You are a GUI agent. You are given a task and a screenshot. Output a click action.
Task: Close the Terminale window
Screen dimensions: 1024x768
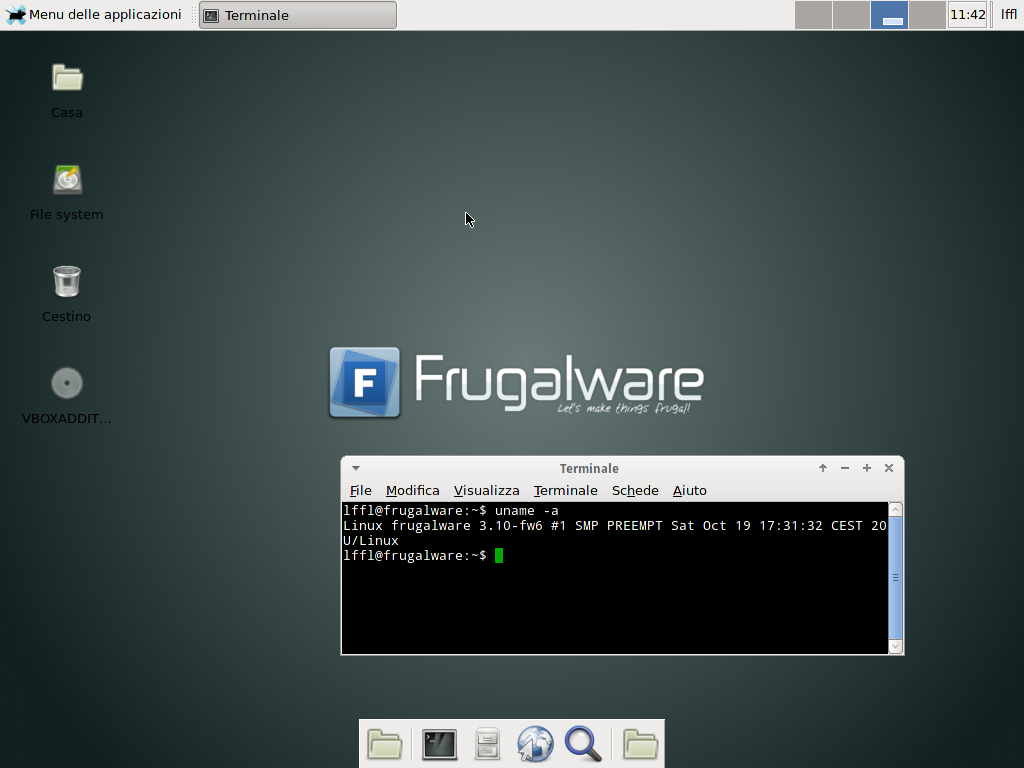pyautogui.click(x=889, y=468)
